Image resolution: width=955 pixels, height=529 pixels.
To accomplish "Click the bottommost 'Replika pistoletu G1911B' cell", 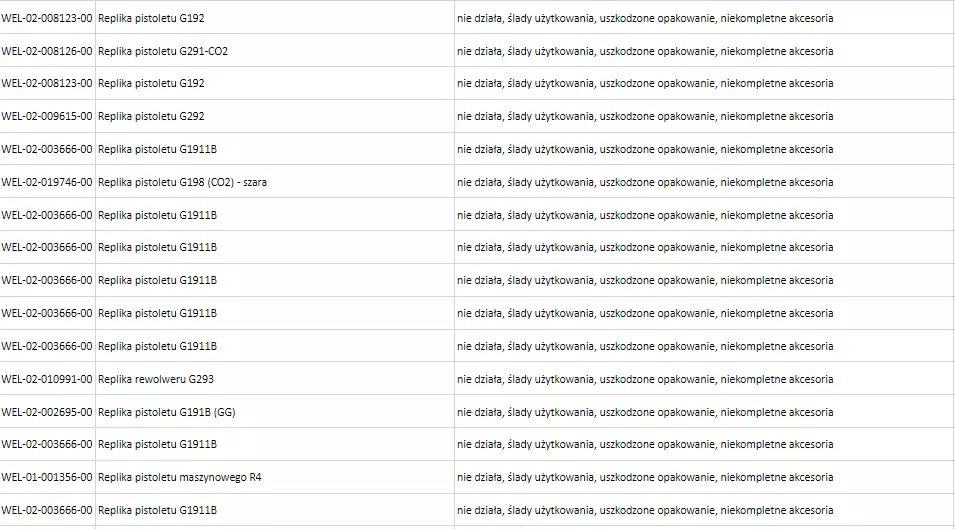I will [157, 510].
